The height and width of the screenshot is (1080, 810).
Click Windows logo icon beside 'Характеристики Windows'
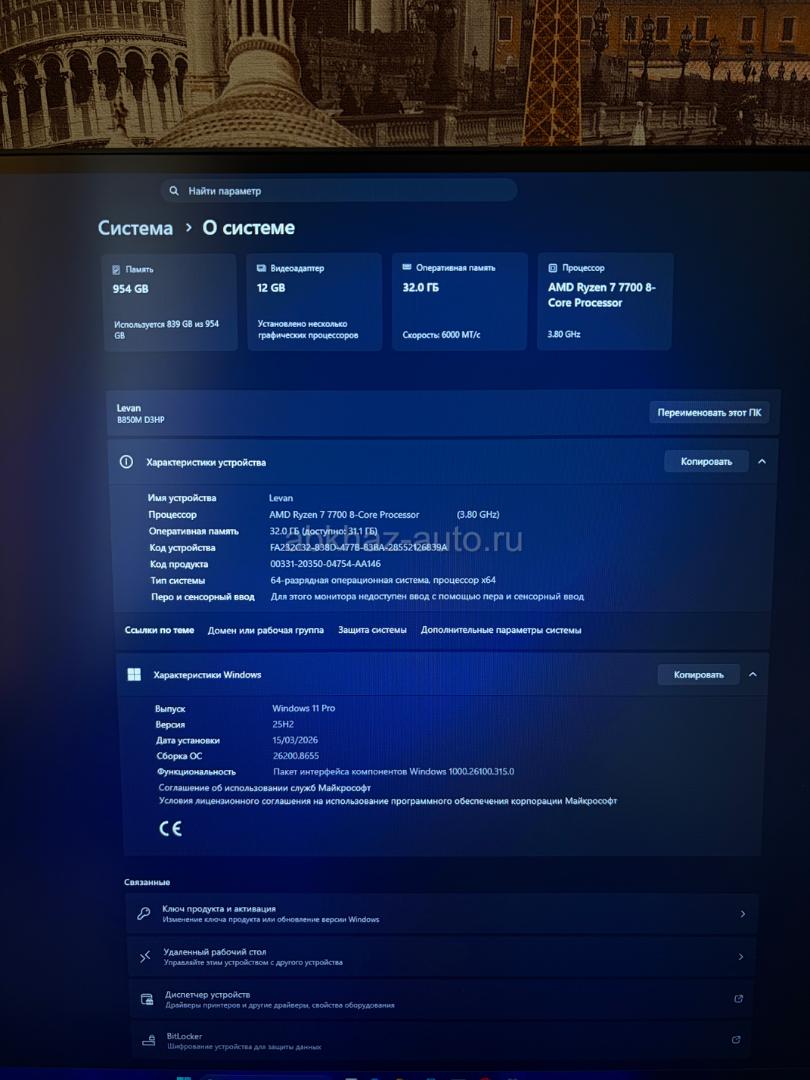tap(134, 674)
